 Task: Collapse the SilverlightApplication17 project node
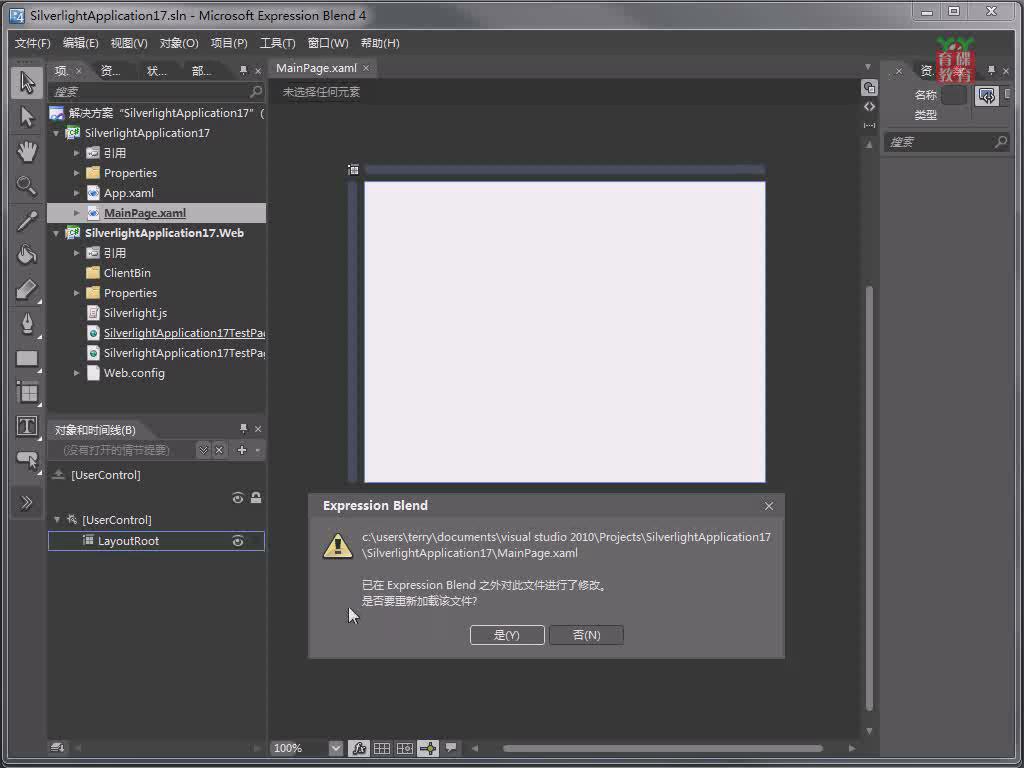pyautogui.click(x=56, y=133)
